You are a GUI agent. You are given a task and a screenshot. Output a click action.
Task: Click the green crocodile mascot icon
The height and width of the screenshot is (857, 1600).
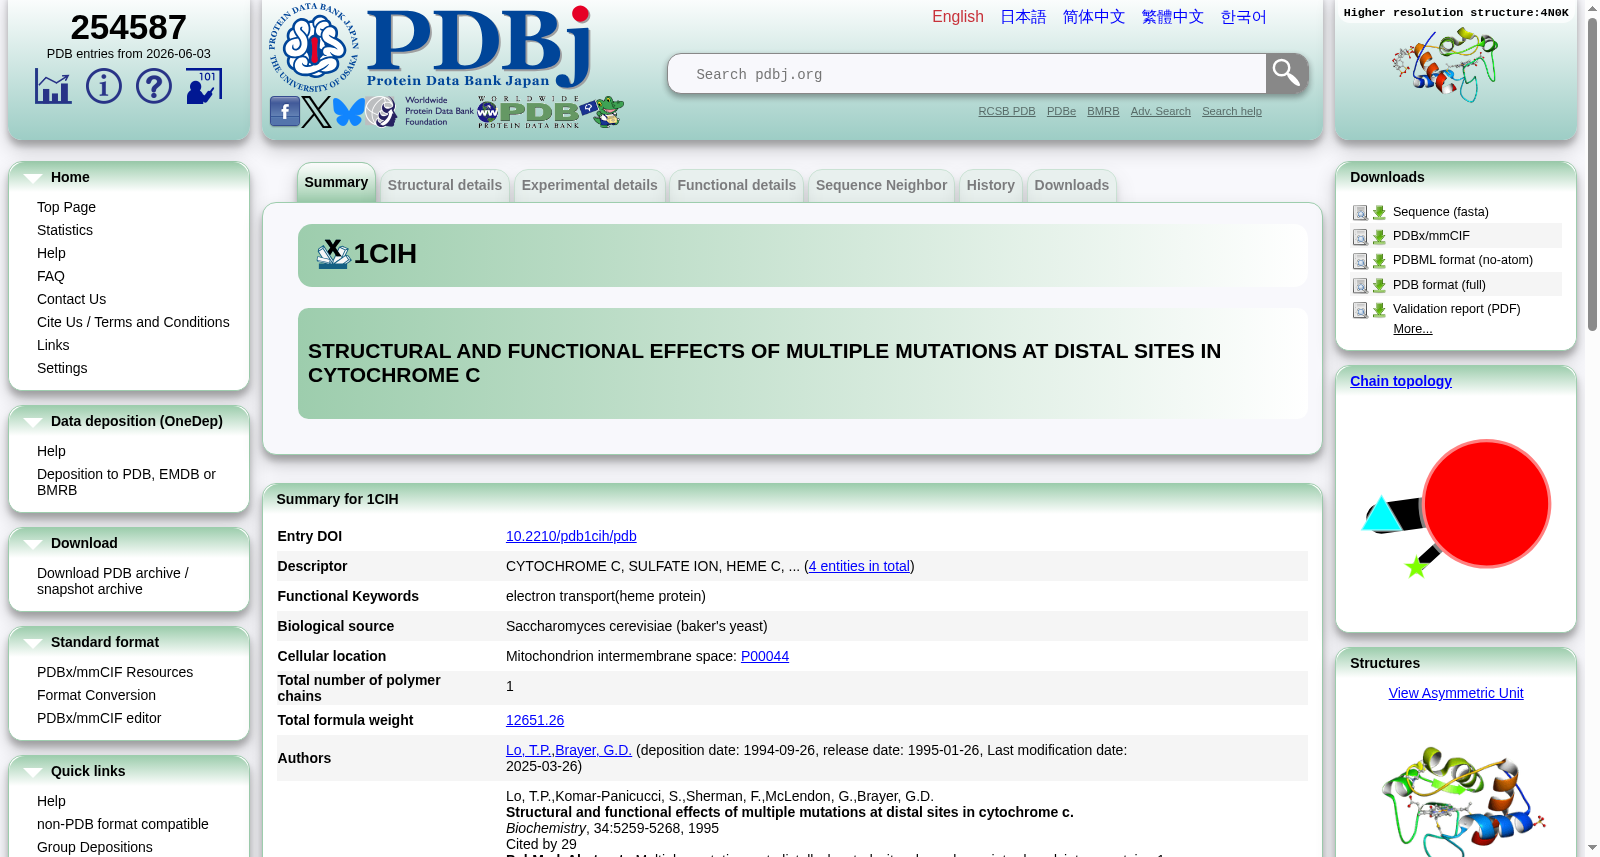(x=603, y=112)
